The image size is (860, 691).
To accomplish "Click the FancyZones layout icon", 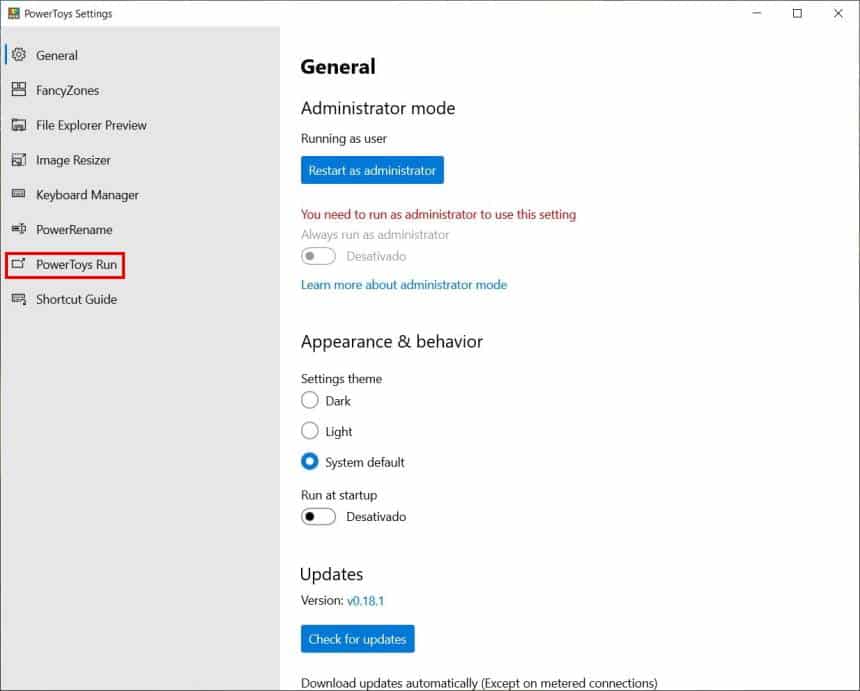I will [x=19, y=89].
